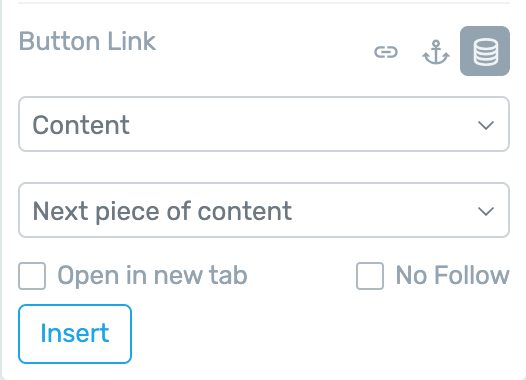Click the Content text in first dropdown
Screen dimensions: 526x380
81,125
